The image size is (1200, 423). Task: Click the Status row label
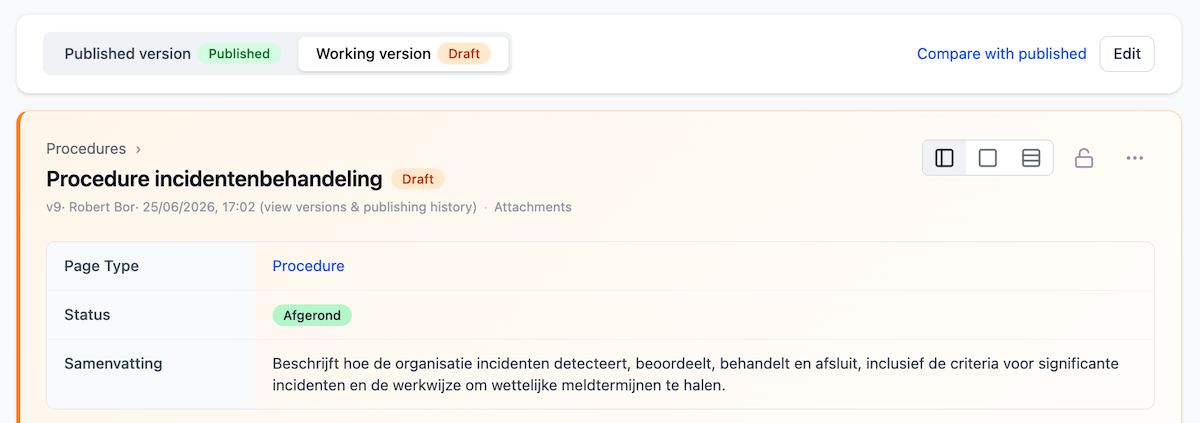pyautogui.click(x=87, y=314)
